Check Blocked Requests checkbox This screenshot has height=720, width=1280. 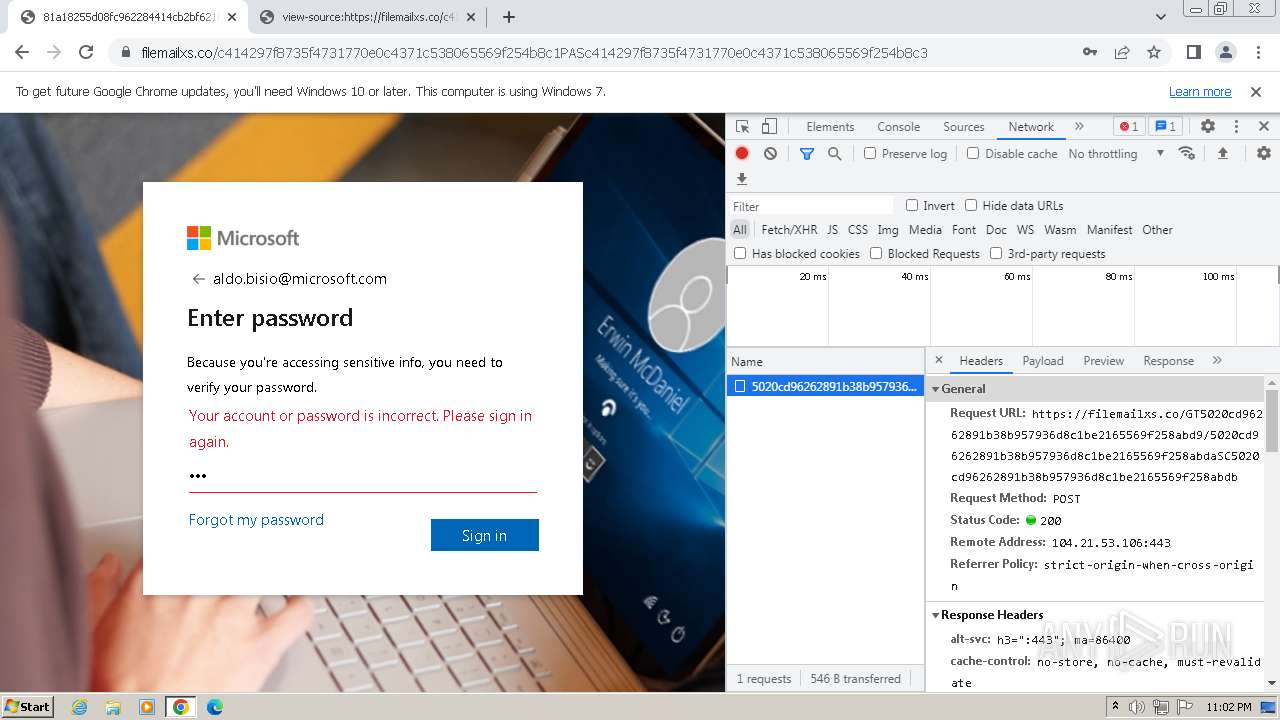876,253
